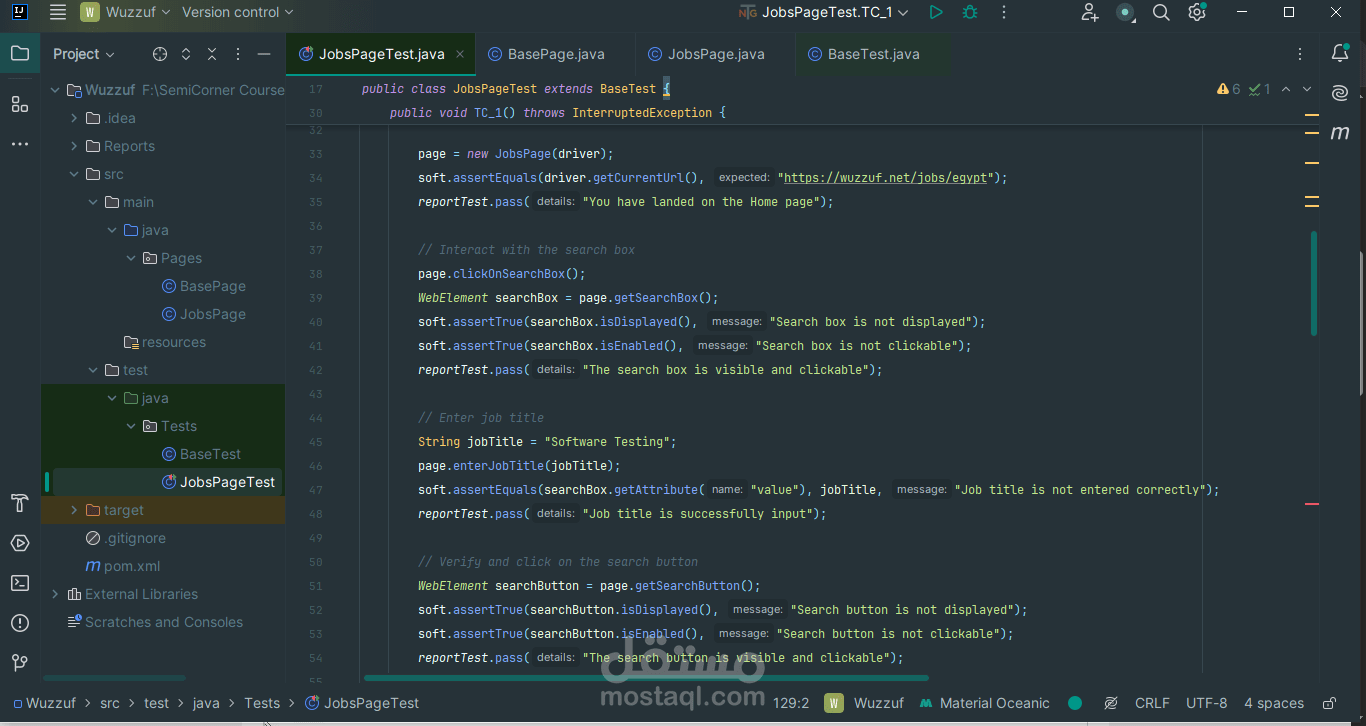Open the editor tabs options kebab menu
1366x726 pixels.
coord(1300,54)
